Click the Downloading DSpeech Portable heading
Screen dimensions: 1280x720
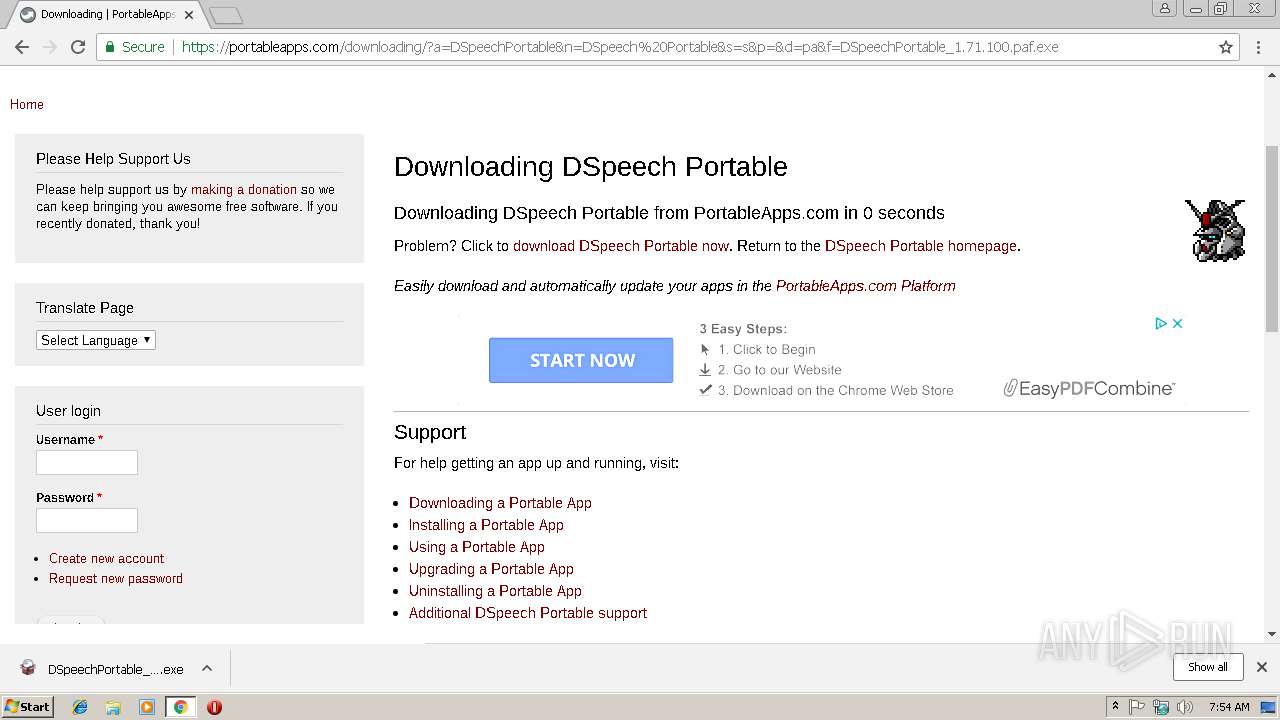coord(591,167)
